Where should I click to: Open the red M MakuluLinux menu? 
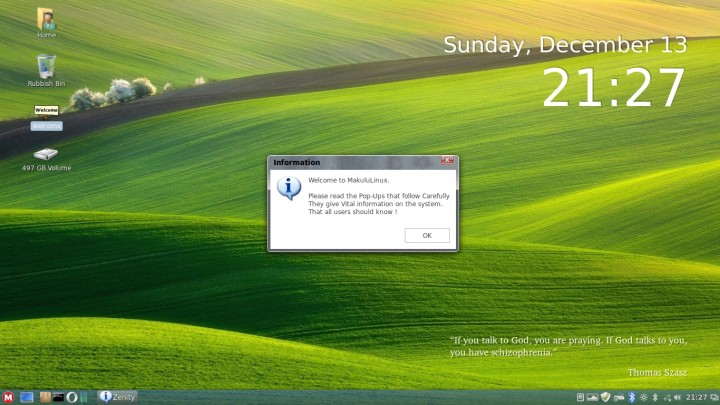click(x=8, y=397)
